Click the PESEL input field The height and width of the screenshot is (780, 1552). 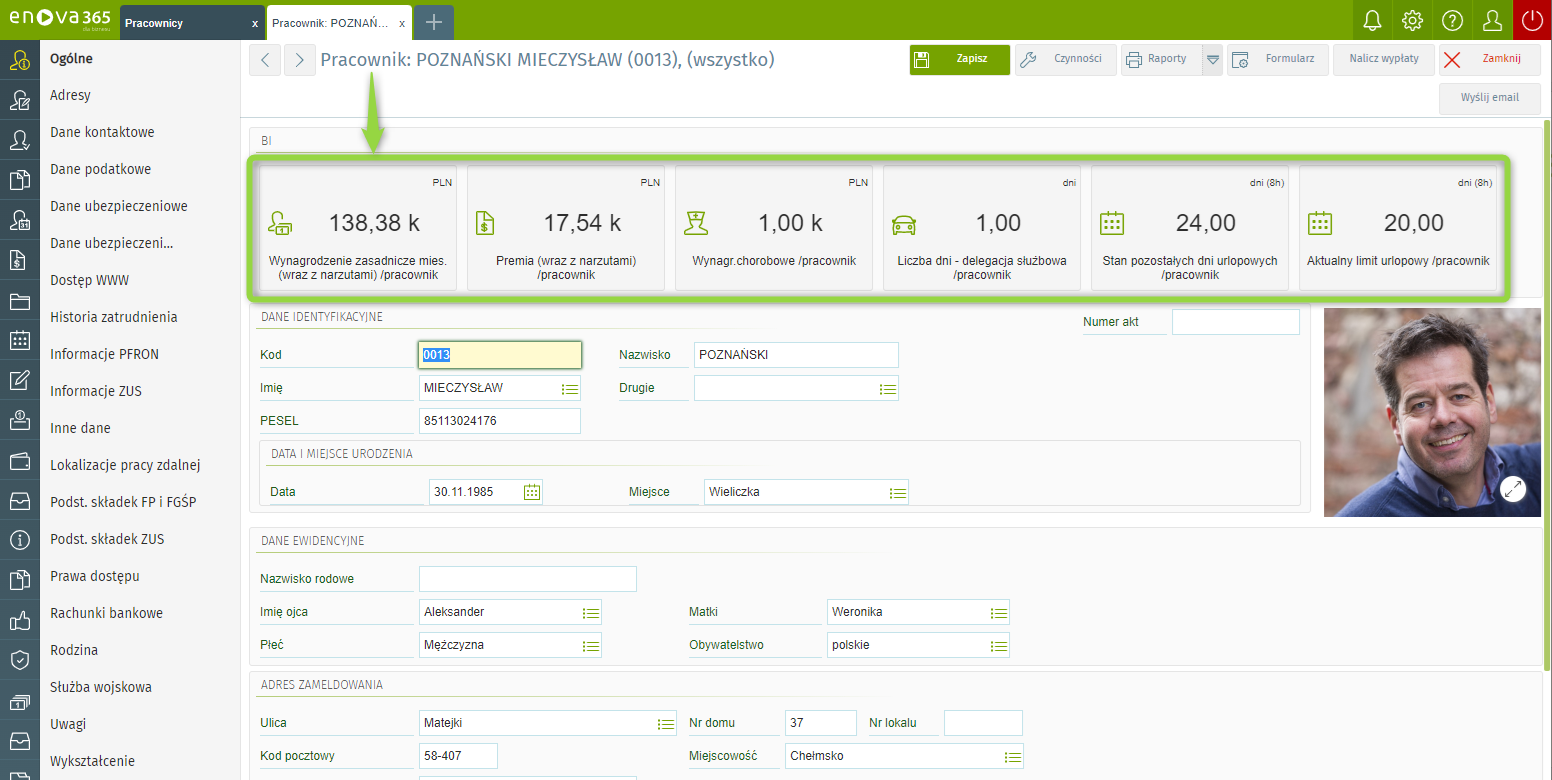click(x=499, y=421)
